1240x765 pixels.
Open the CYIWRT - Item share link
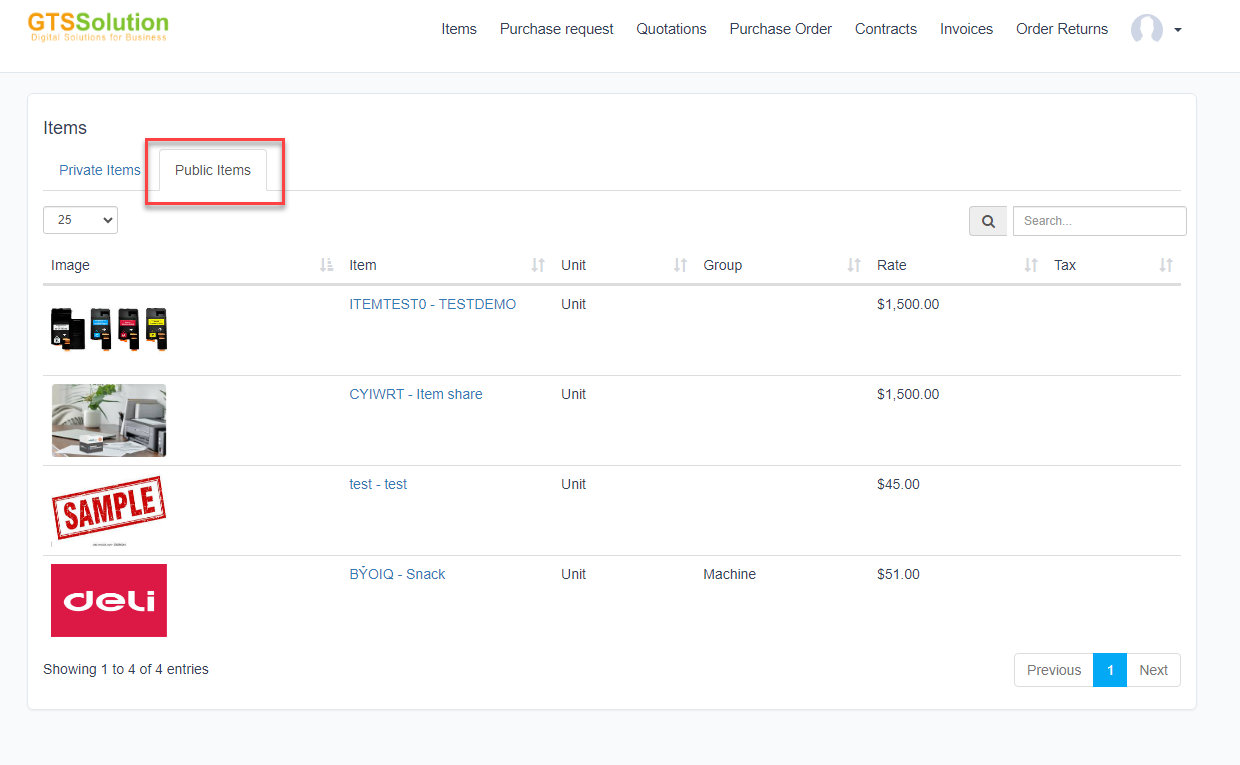(415, 394)
